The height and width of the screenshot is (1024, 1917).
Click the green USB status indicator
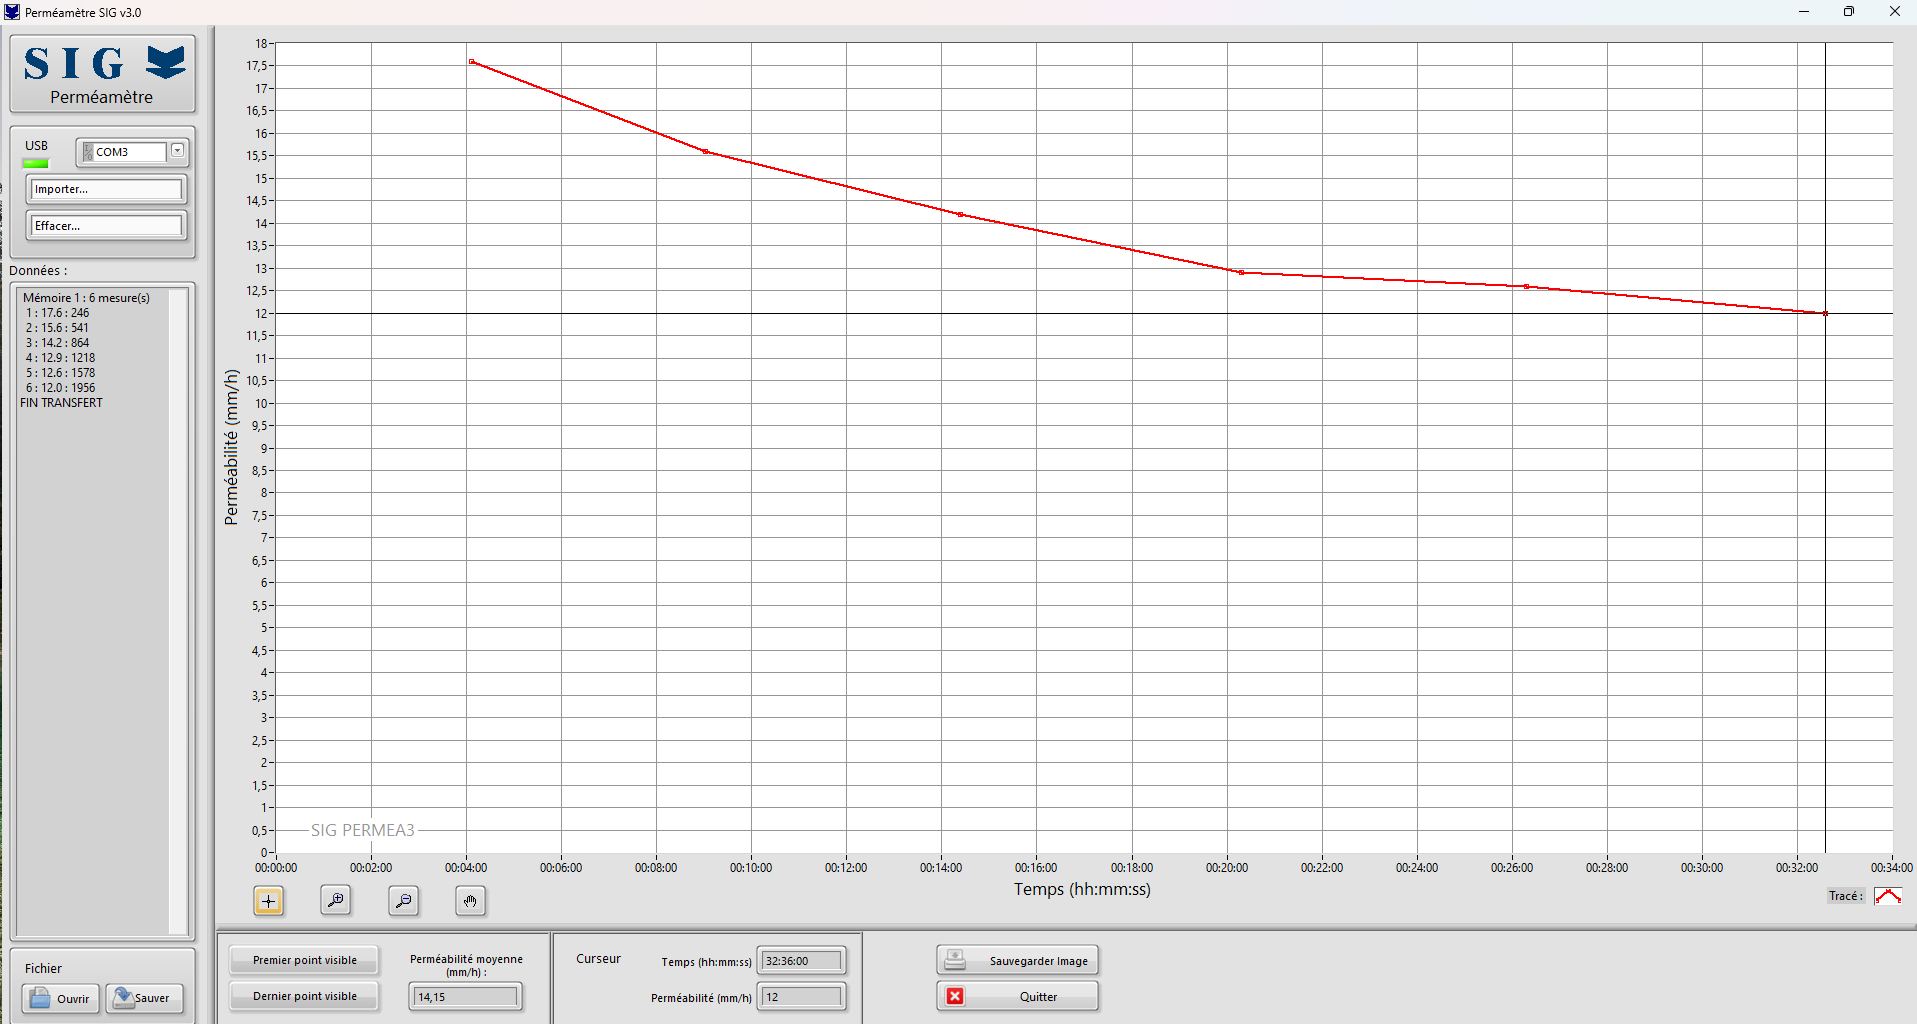tap(36, 163)
